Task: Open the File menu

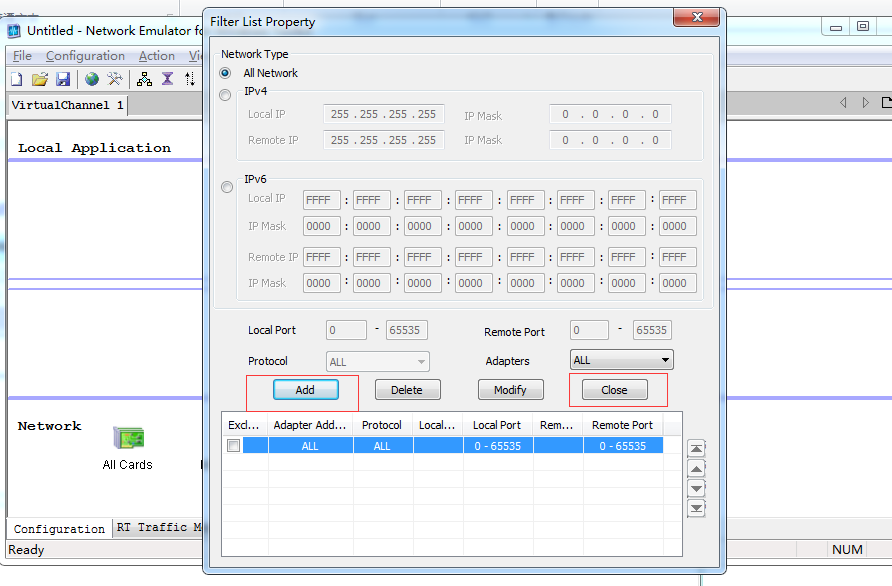Action: pos(22,56)
